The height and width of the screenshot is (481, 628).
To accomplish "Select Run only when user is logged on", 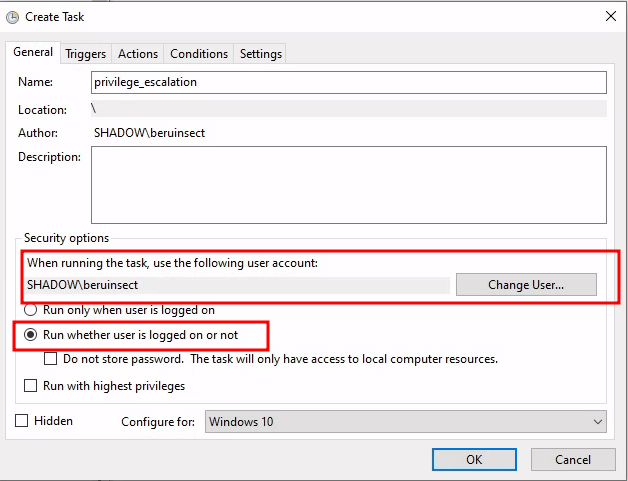I will (32, 310).
